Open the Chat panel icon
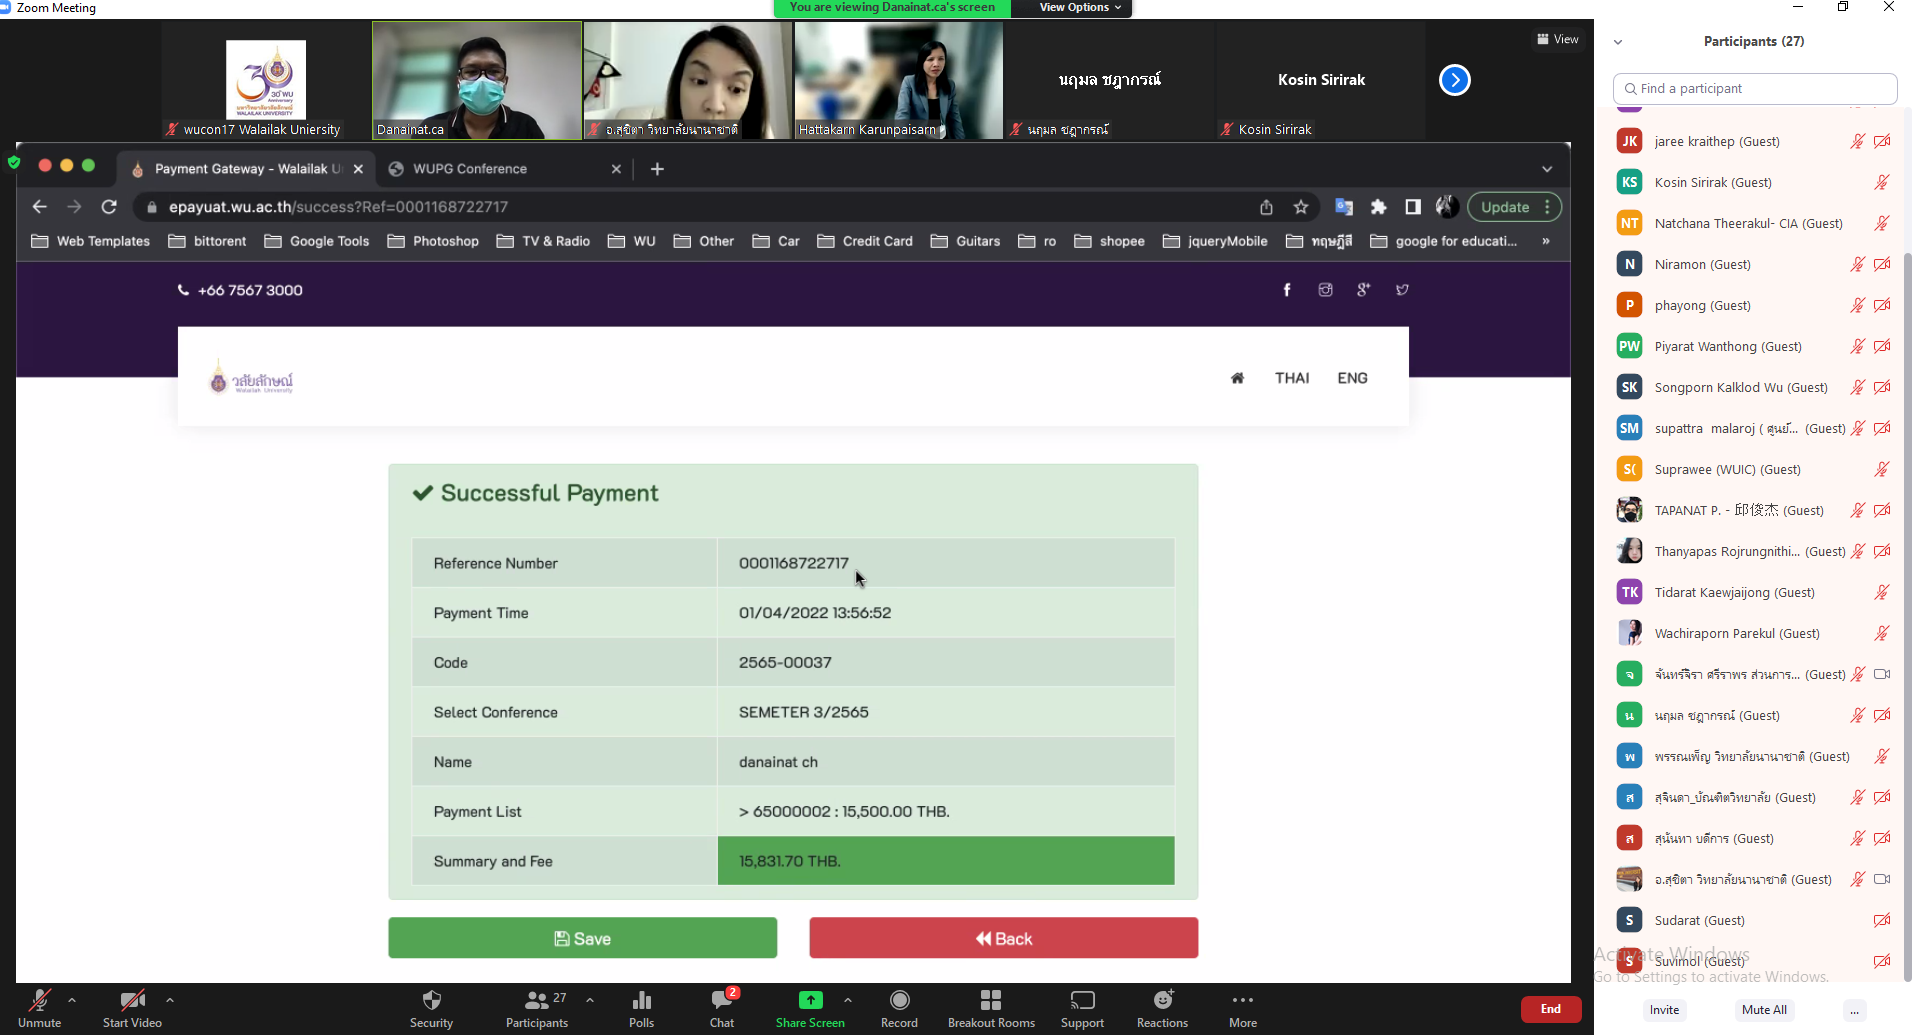 tap(721, 1001)
